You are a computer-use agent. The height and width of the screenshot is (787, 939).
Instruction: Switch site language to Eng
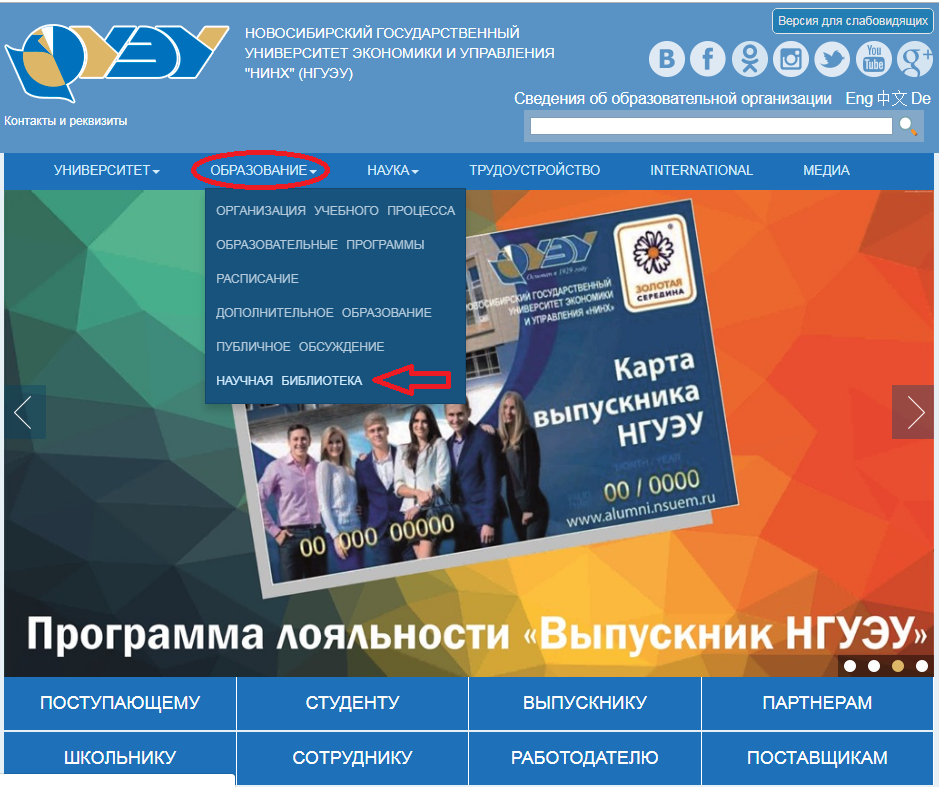[x=859, y=98]
